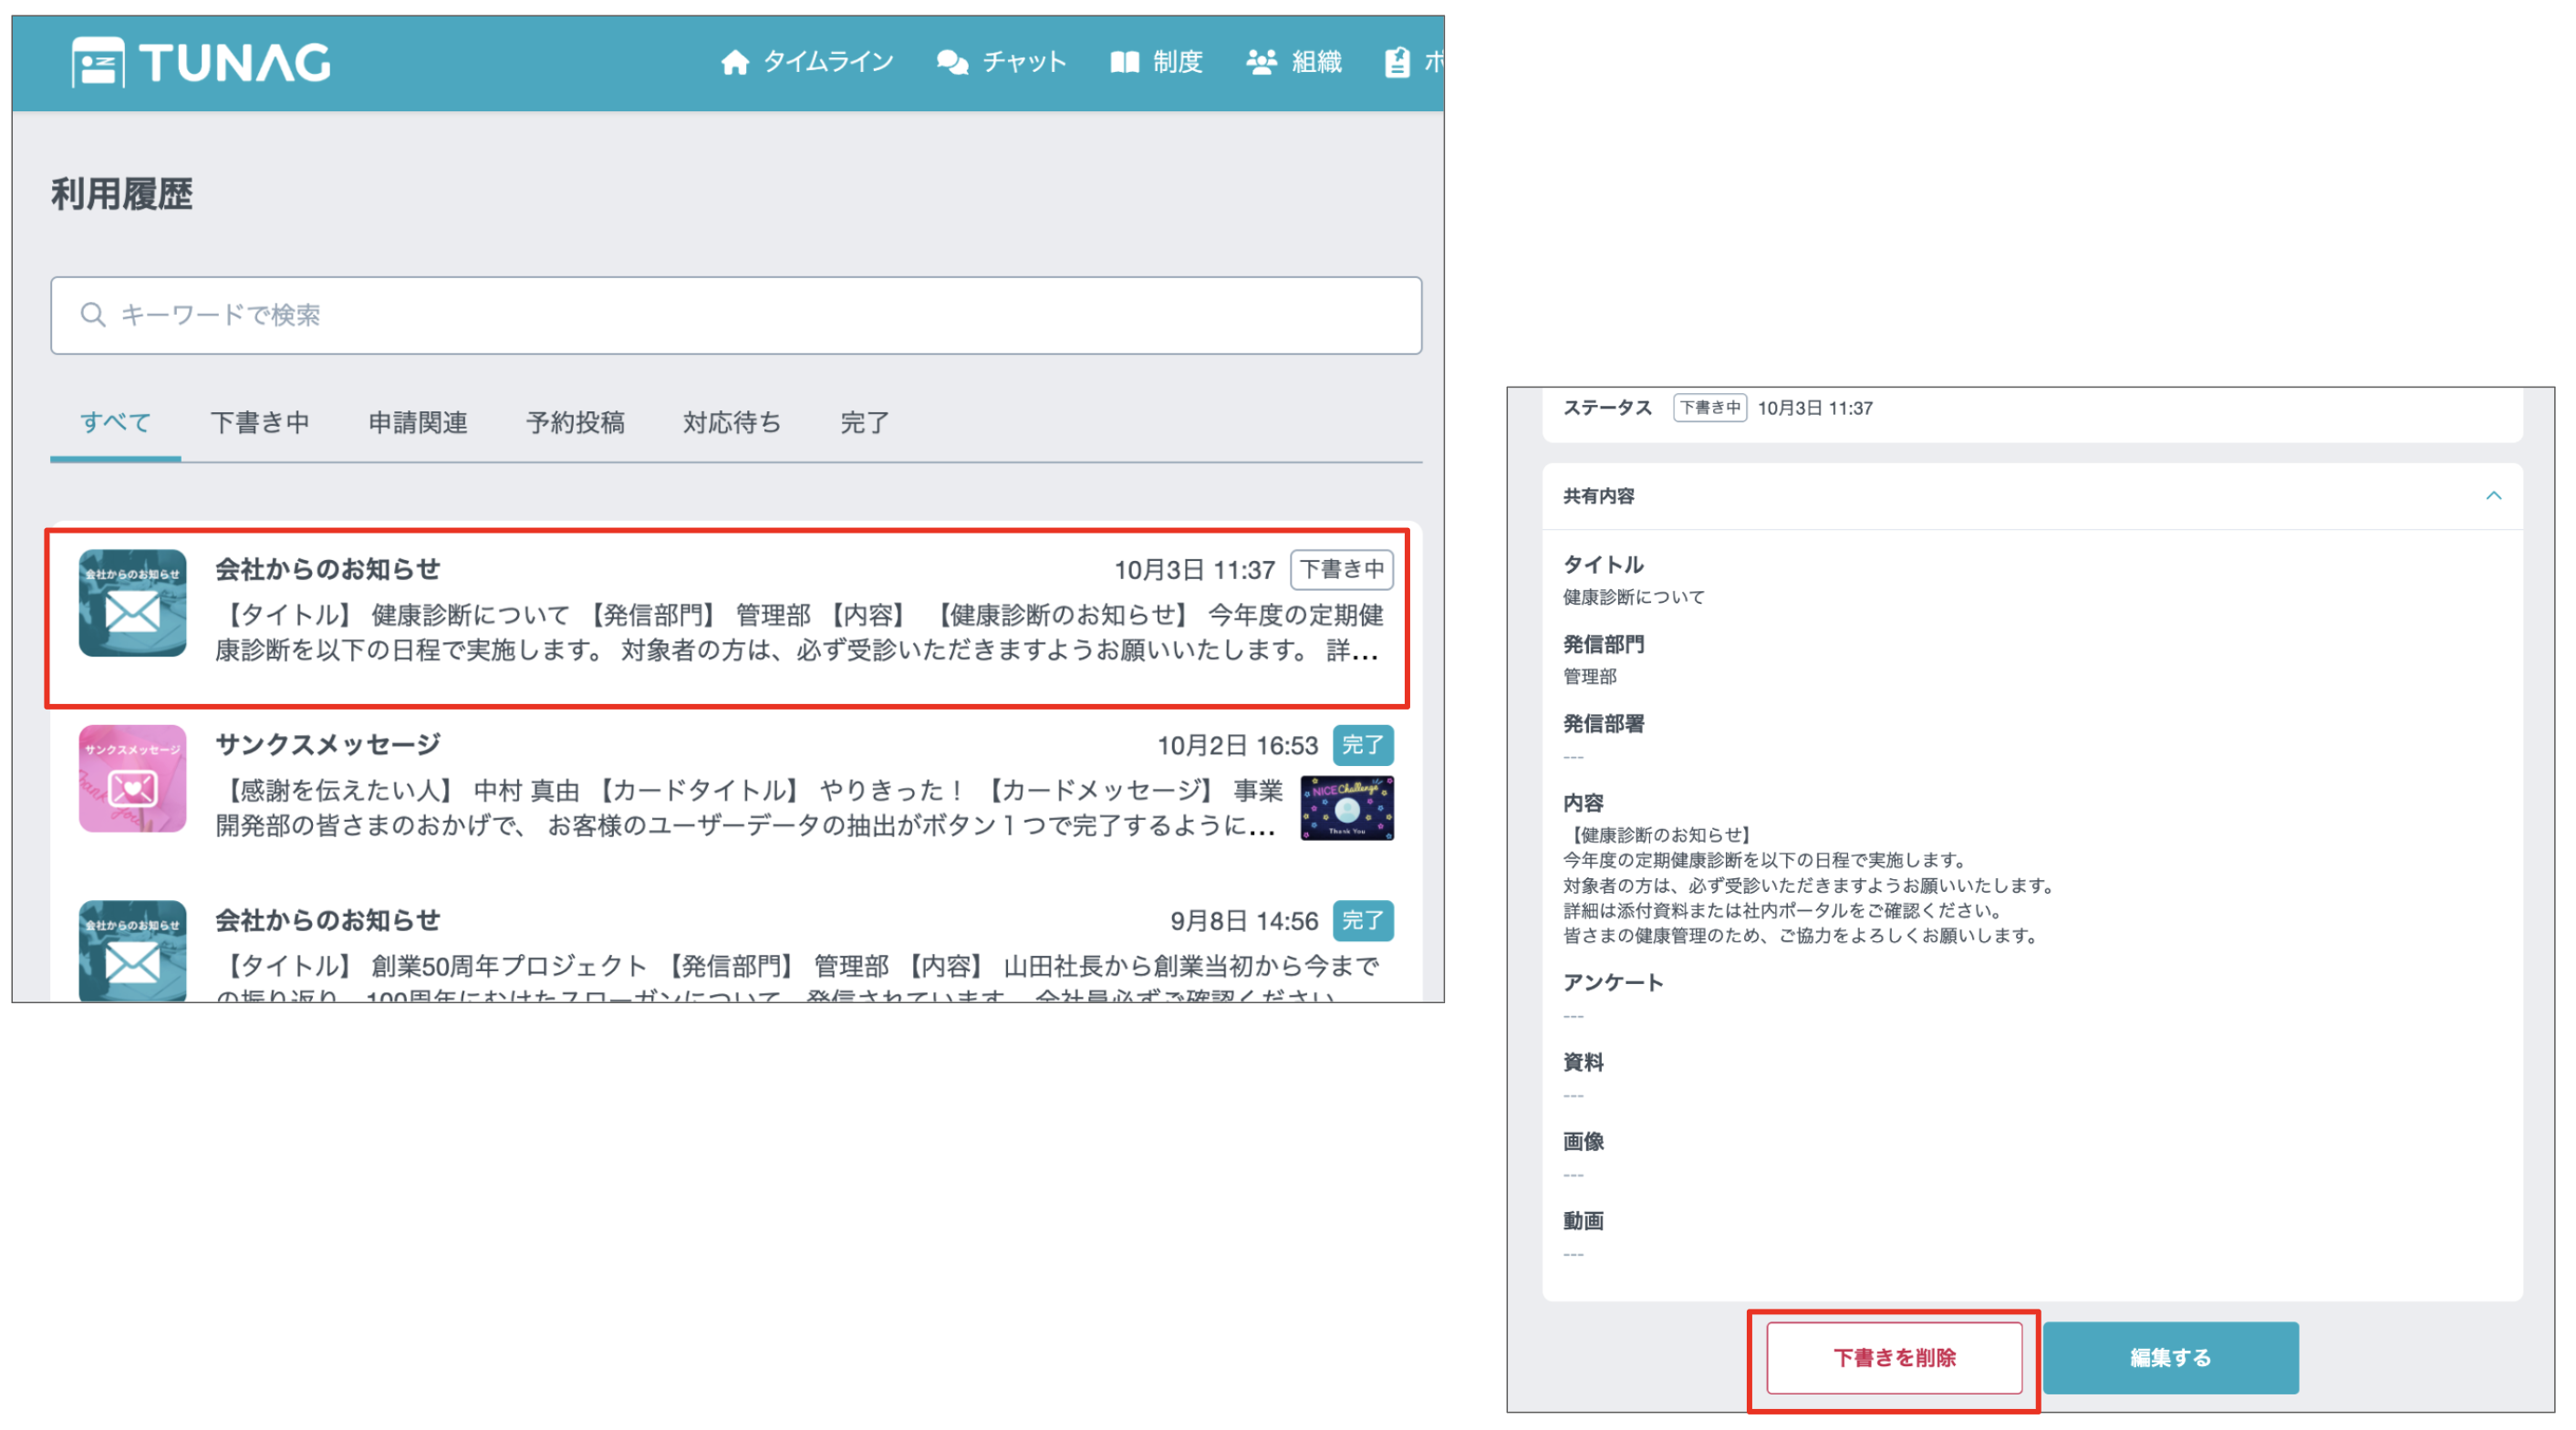This screenshot has width=2576, height=1430.
Task: Open the 予約投稿 tab
Action: point(575,423)
